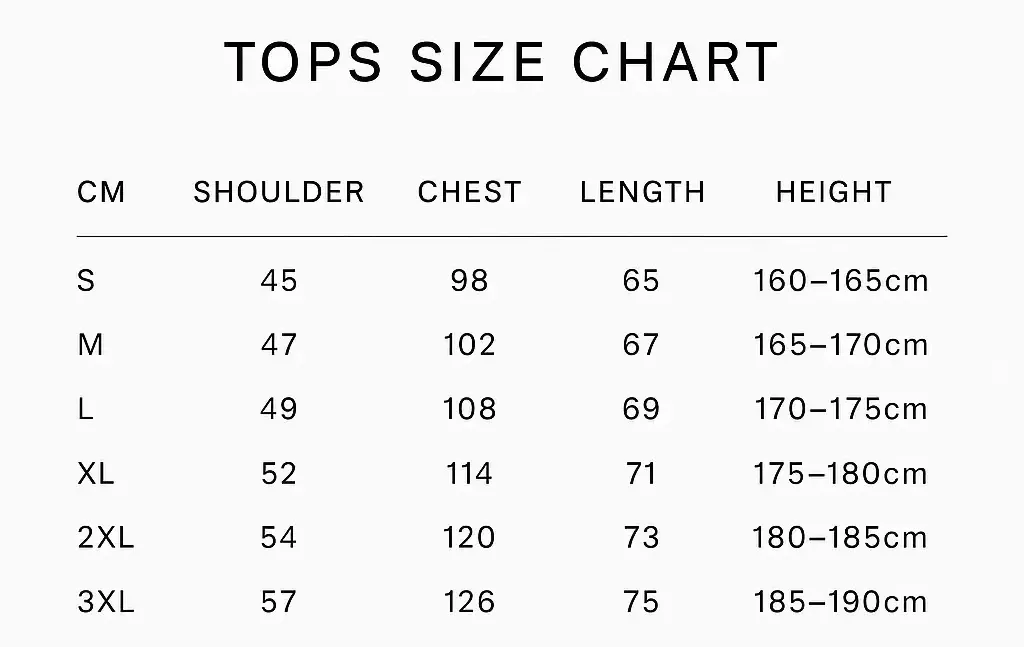Select the 185–190cm height value
This screenshot has height=647, width=1024.
(x=840, y=602)
